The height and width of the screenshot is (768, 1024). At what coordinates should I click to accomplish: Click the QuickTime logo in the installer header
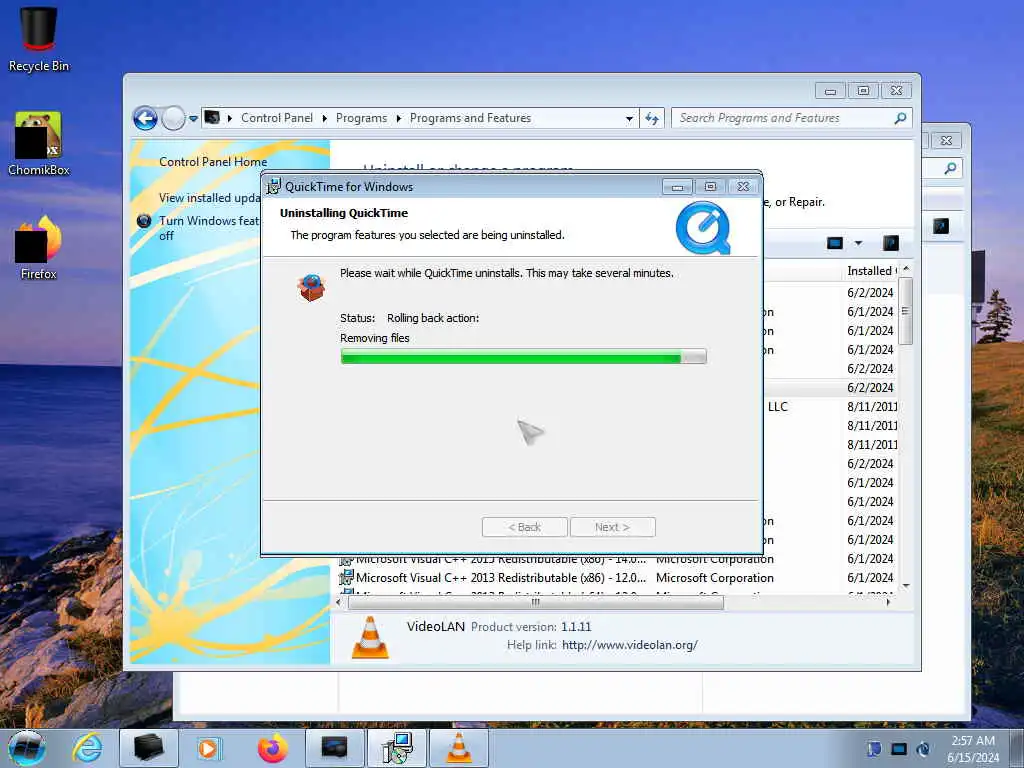click(703, 228)
